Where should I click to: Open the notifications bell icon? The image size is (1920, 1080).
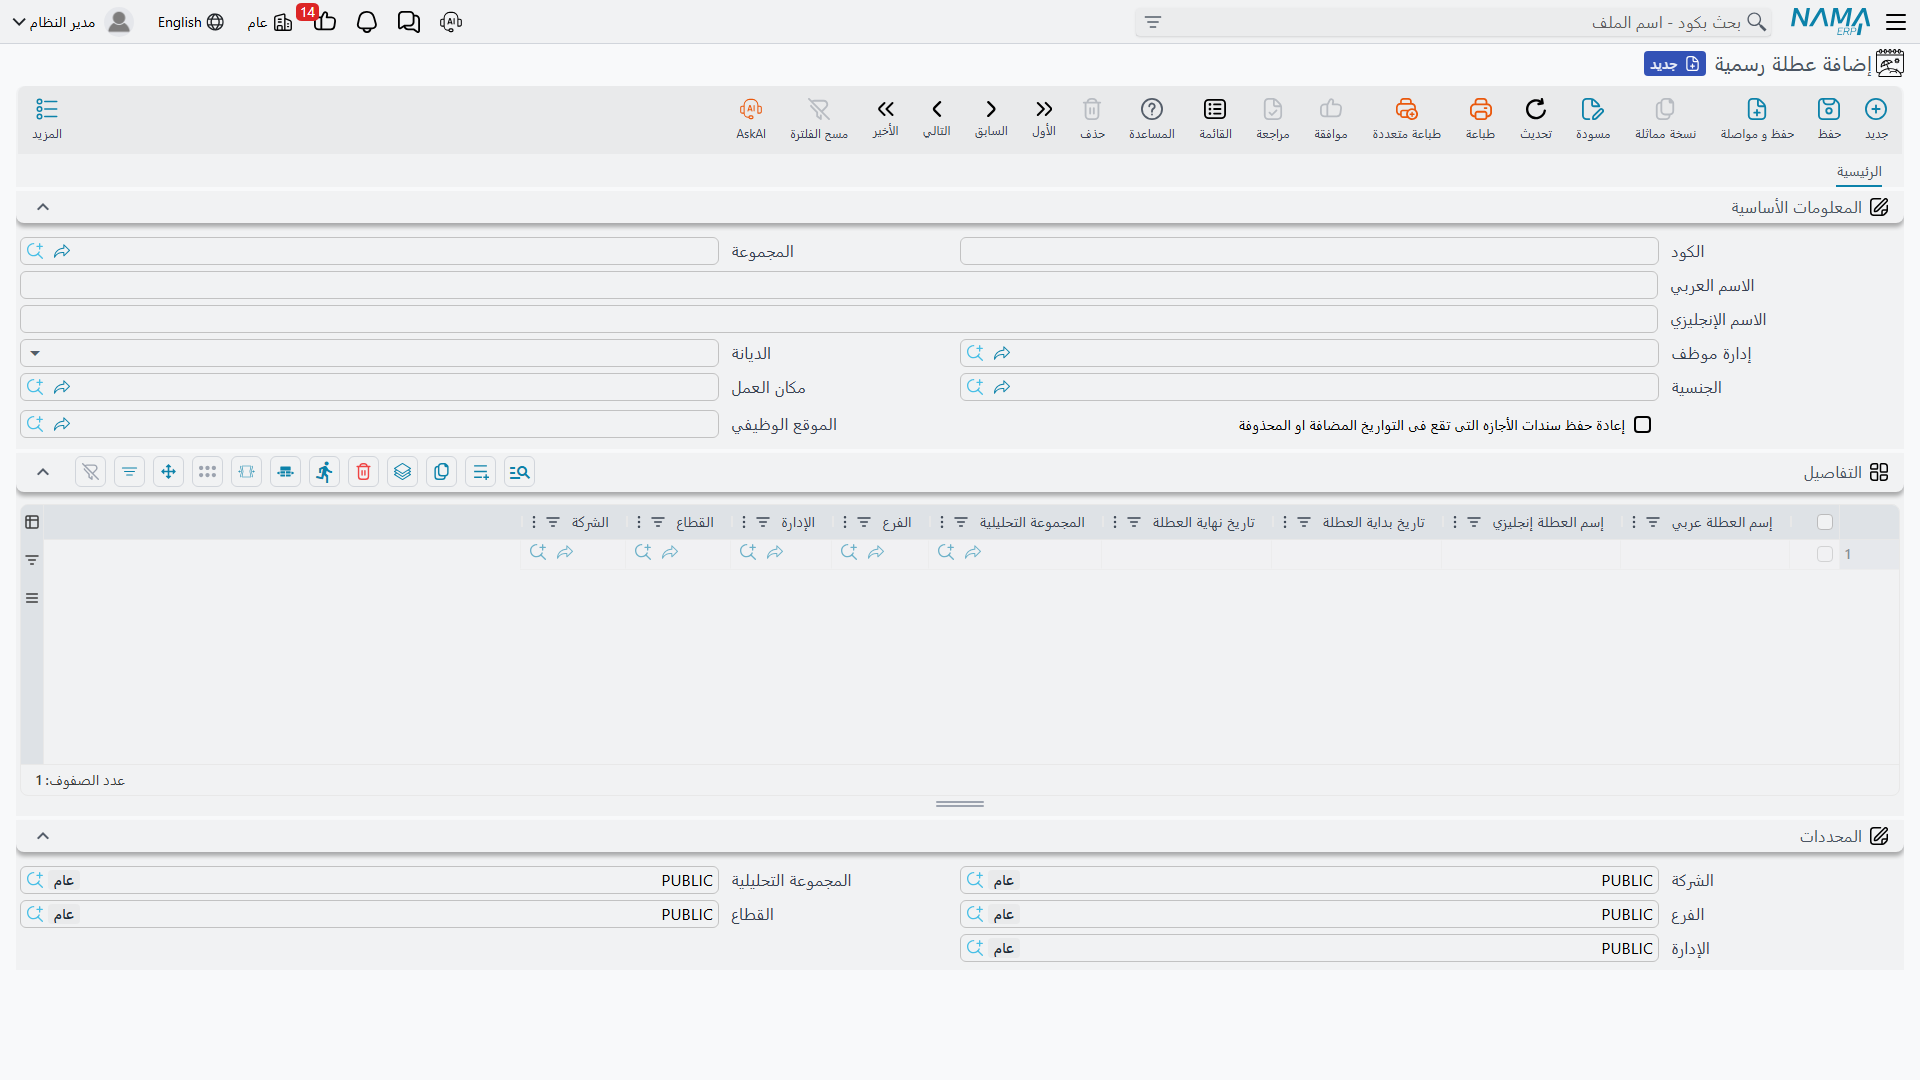(x=367, y=22)
